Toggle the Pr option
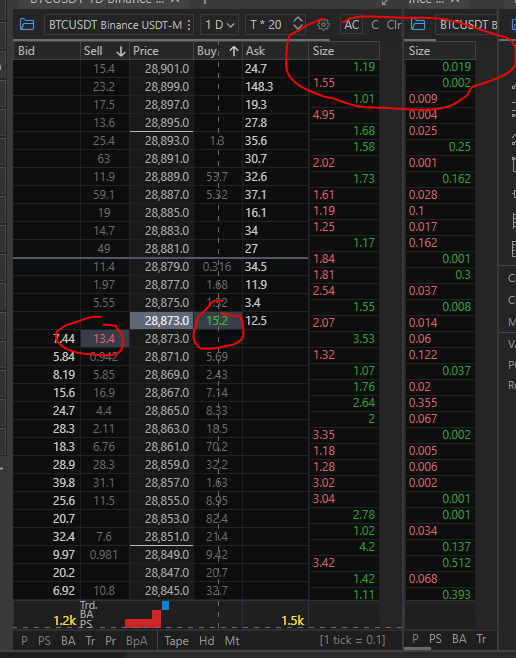This screenshot has height=658, width=516. [110, 641]
